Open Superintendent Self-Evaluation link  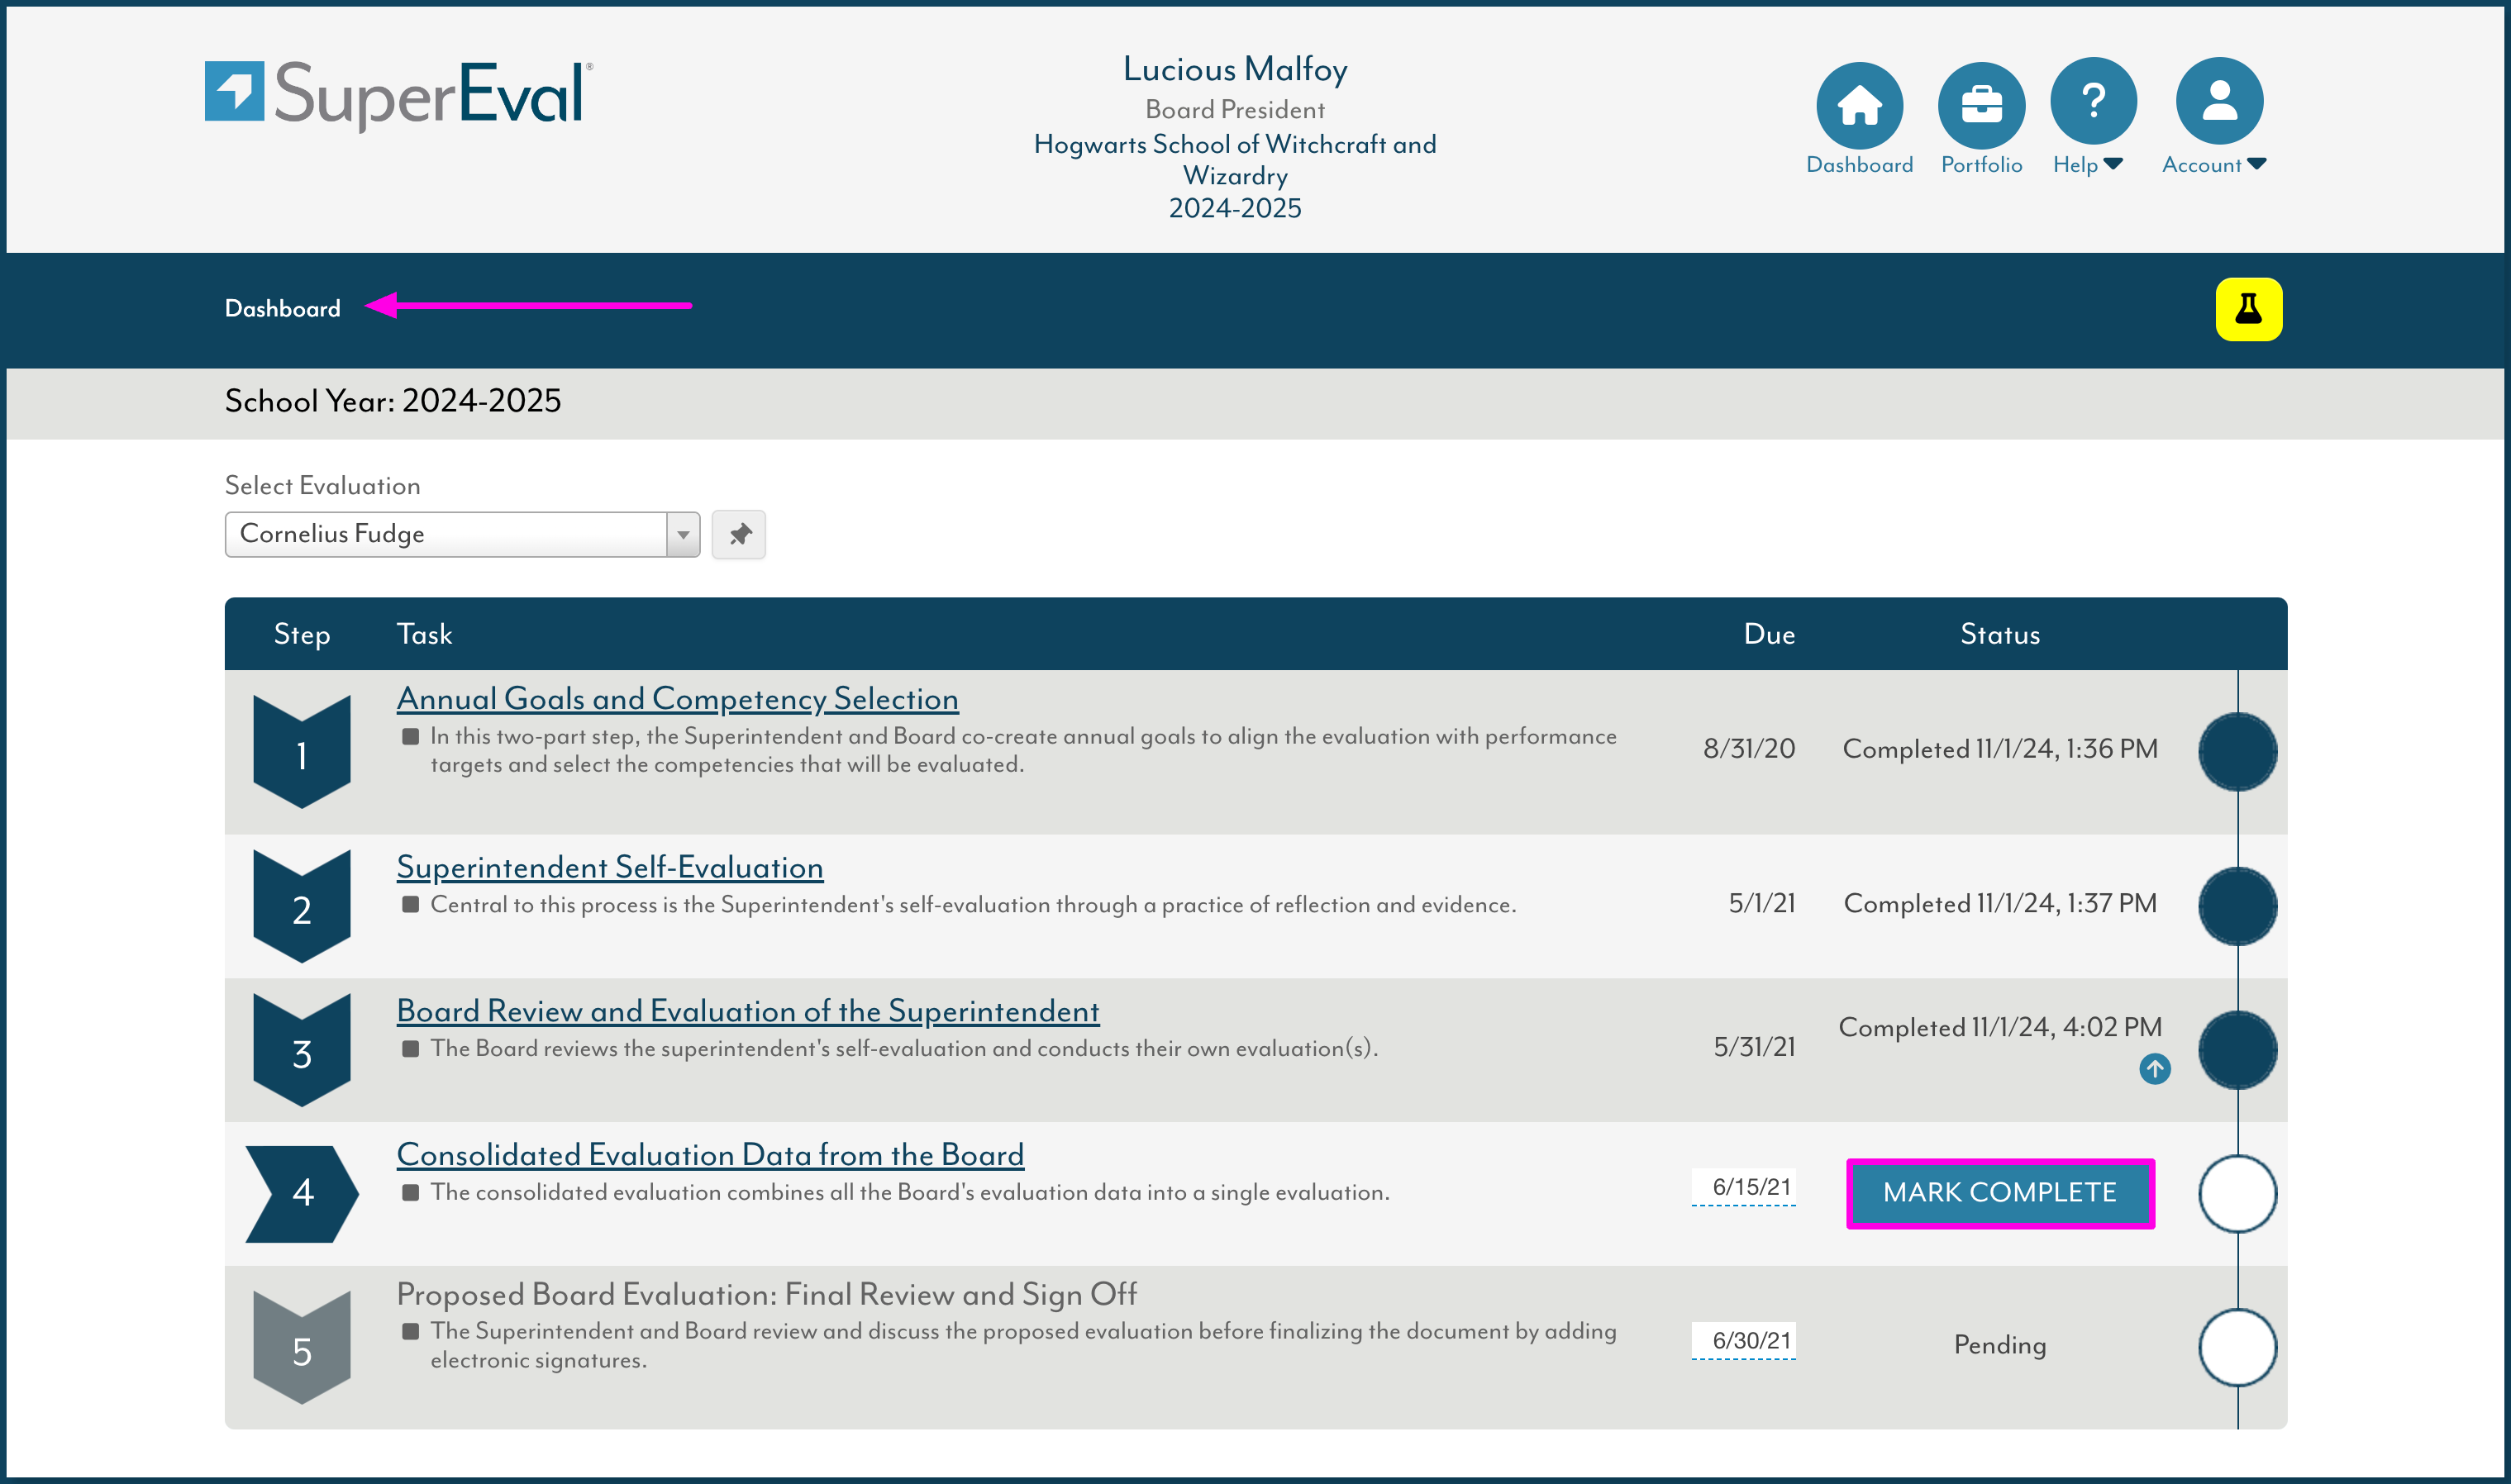[610, 867]
